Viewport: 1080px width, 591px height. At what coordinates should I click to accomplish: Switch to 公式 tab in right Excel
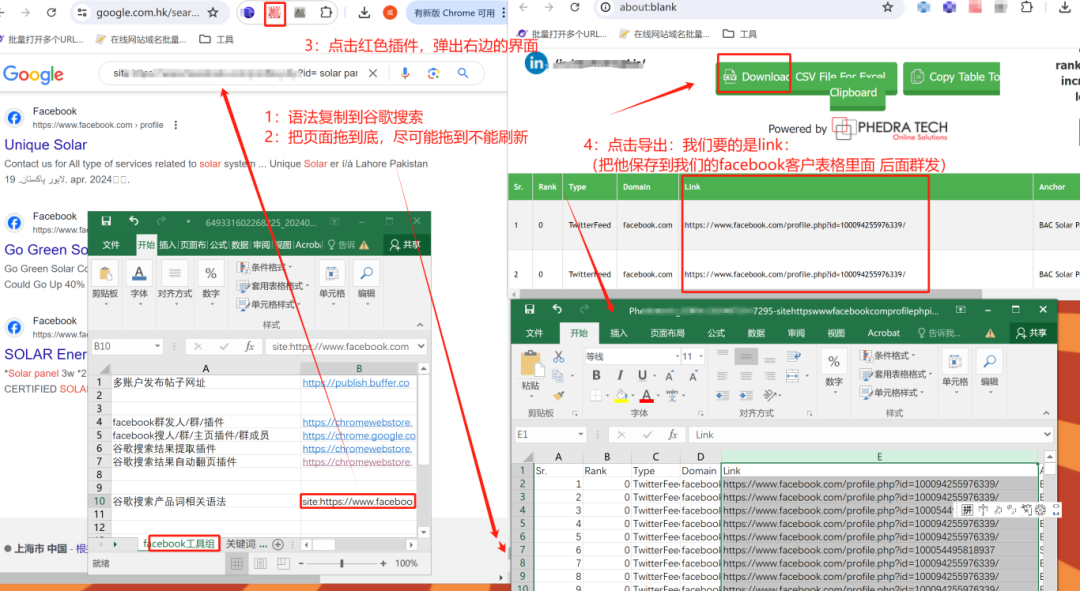(716, 333)
